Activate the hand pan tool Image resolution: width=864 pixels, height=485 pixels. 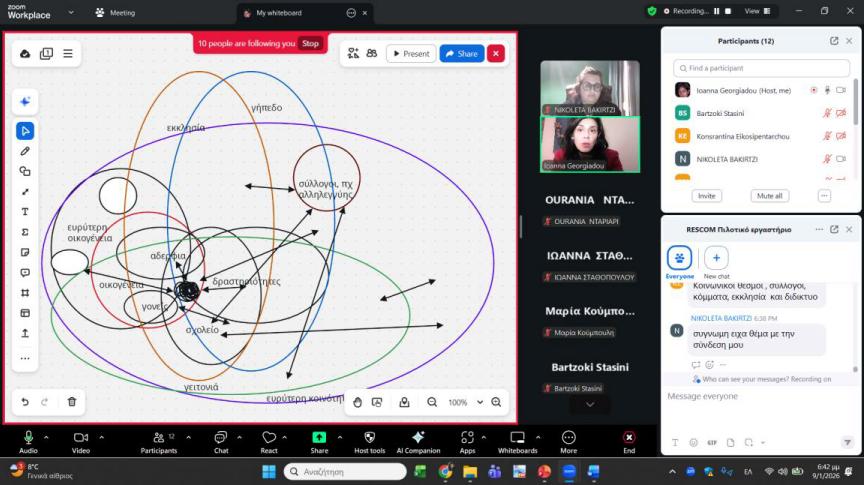pyautogui.click(x=357, y=402)
